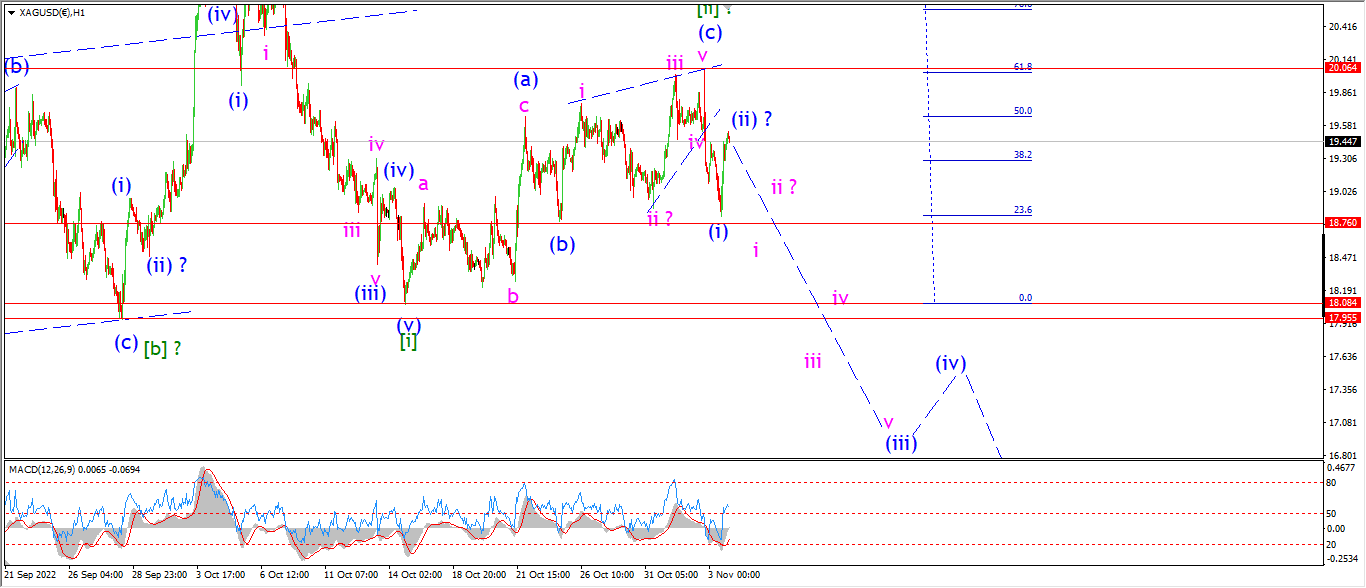
Task: Click the 50.0 Fibonacci retracement label
Action: (1023, 111)
